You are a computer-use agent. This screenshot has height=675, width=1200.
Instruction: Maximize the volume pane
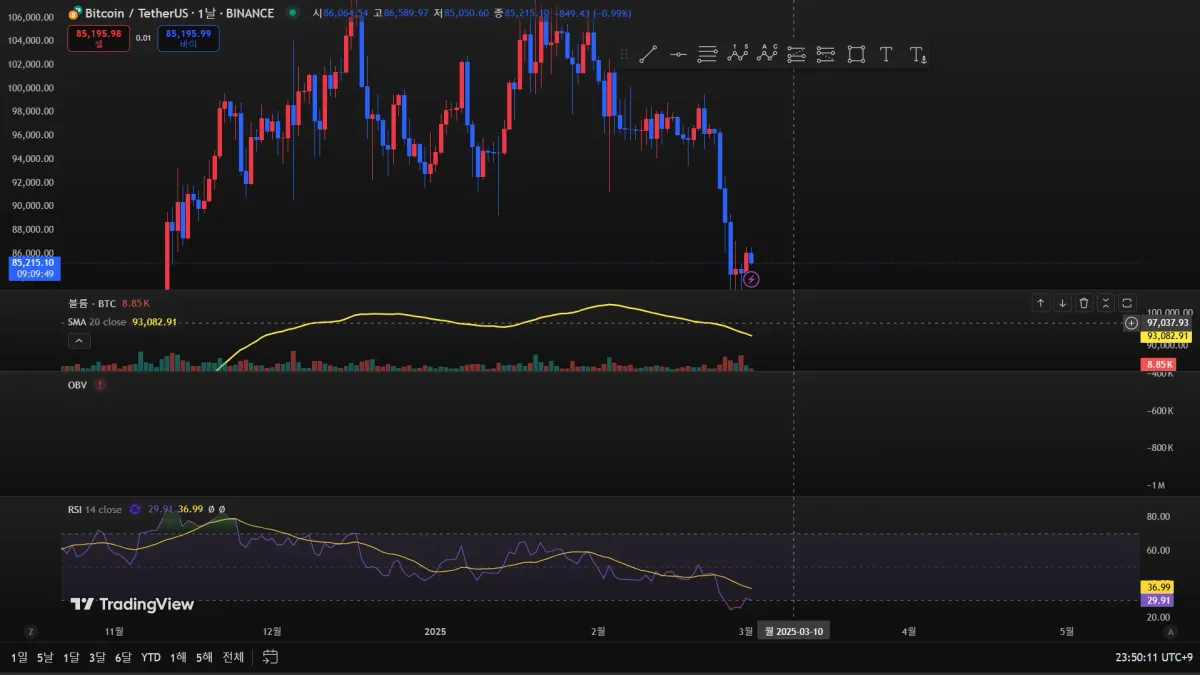click(1127, 303)
